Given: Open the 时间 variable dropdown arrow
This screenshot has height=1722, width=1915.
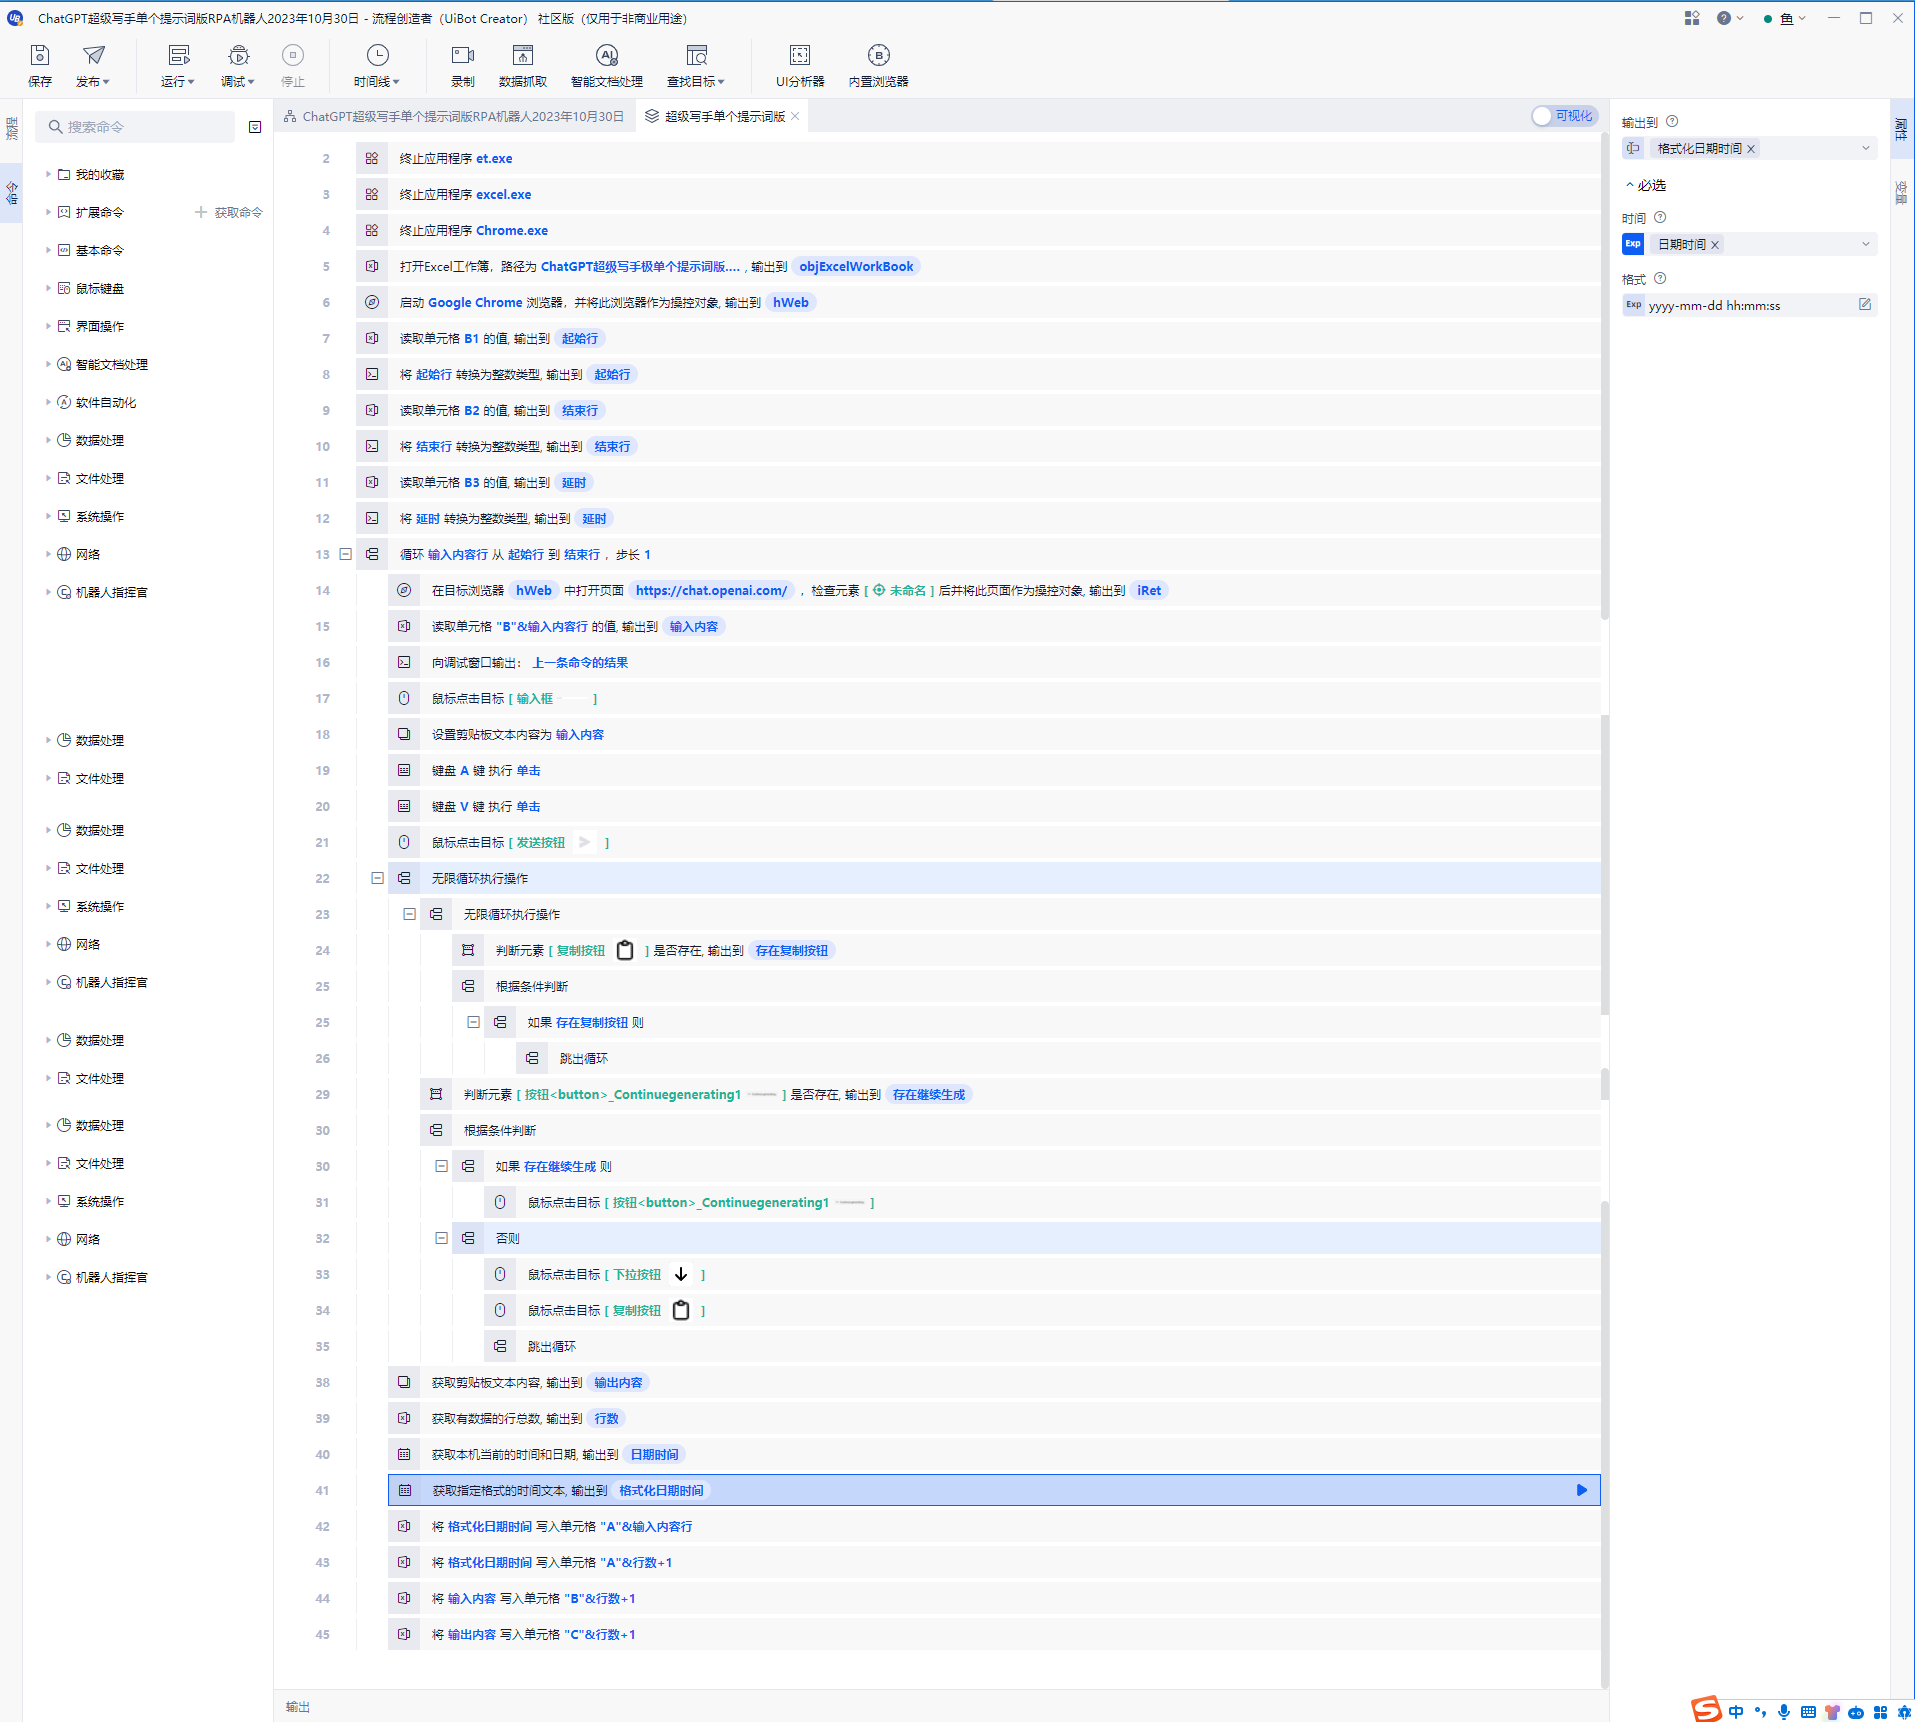Looking at the screenshot, I should [1866, 244].
